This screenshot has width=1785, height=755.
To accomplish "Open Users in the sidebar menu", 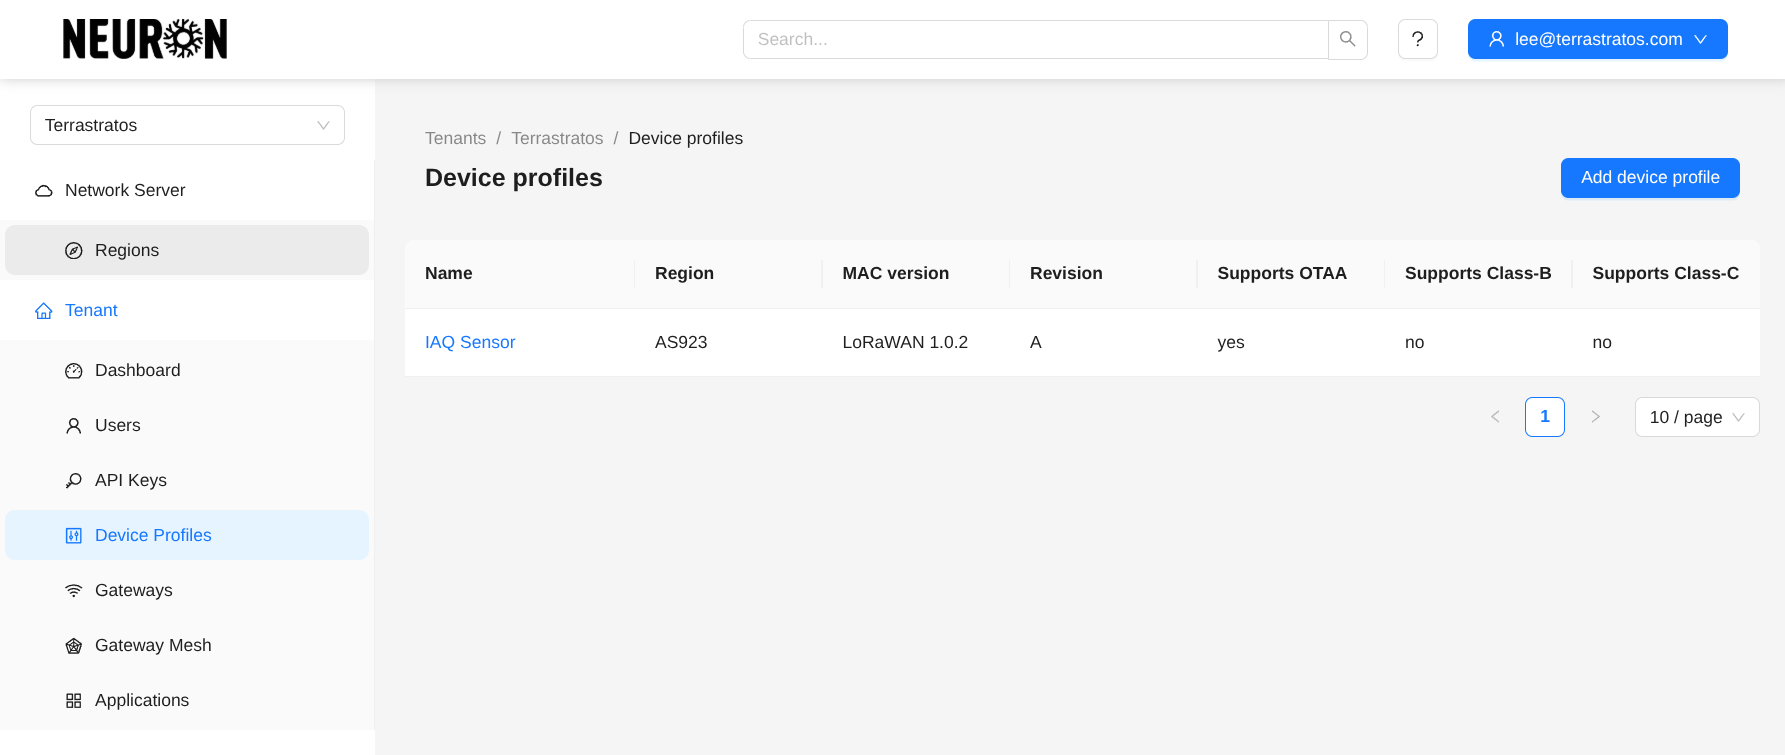I will (118, 425).
